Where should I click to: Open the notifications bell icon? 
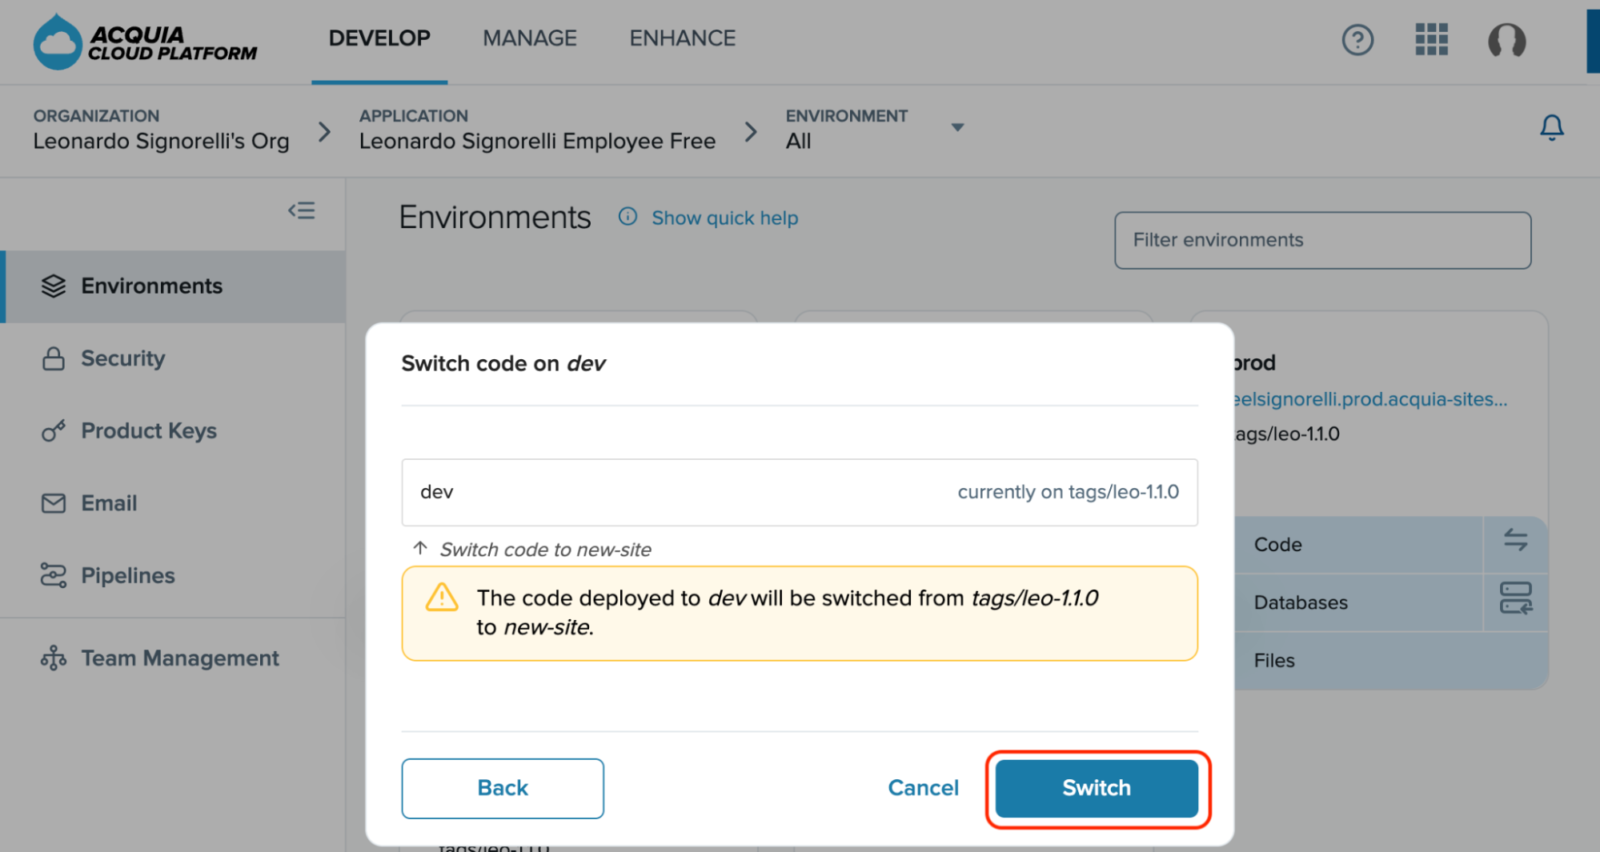pyautogui.click(x=1551, y=128)
